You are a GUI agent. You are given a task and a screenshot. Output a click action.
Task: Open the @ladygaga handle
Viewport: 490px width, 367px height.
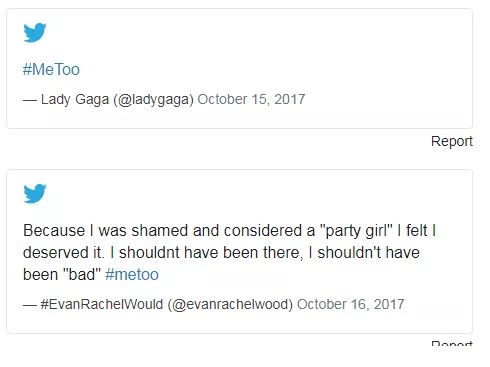[154, 99]
